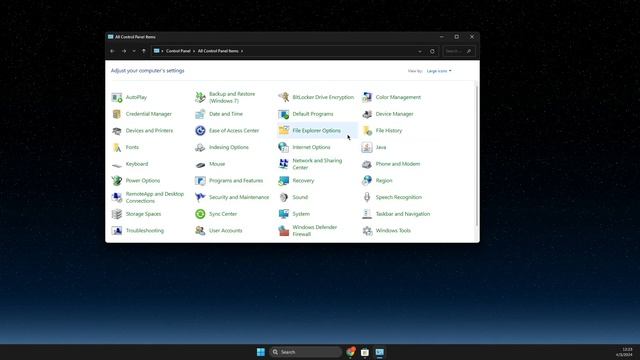
Task: Click the All Control Panel Items breadcrumb
Action: (218, 51)
